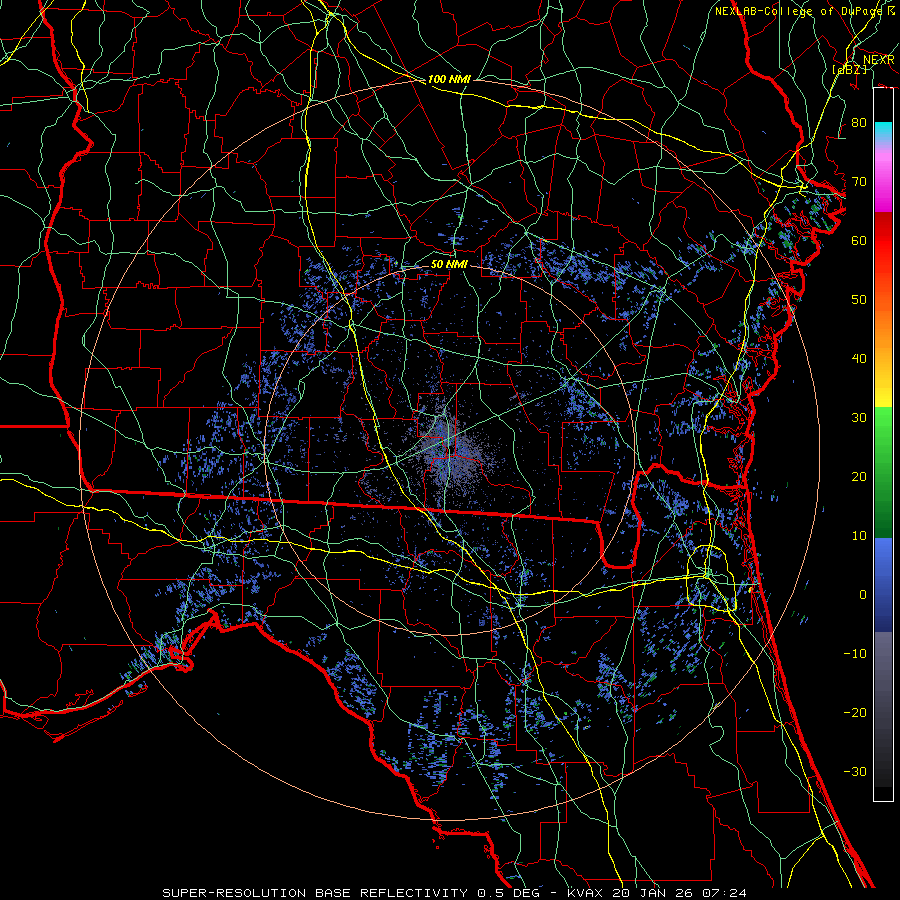Screen dimensions: 900x900
Task: Click the 20 value on the dBZ scale
Action: click(x=859, y=477)
